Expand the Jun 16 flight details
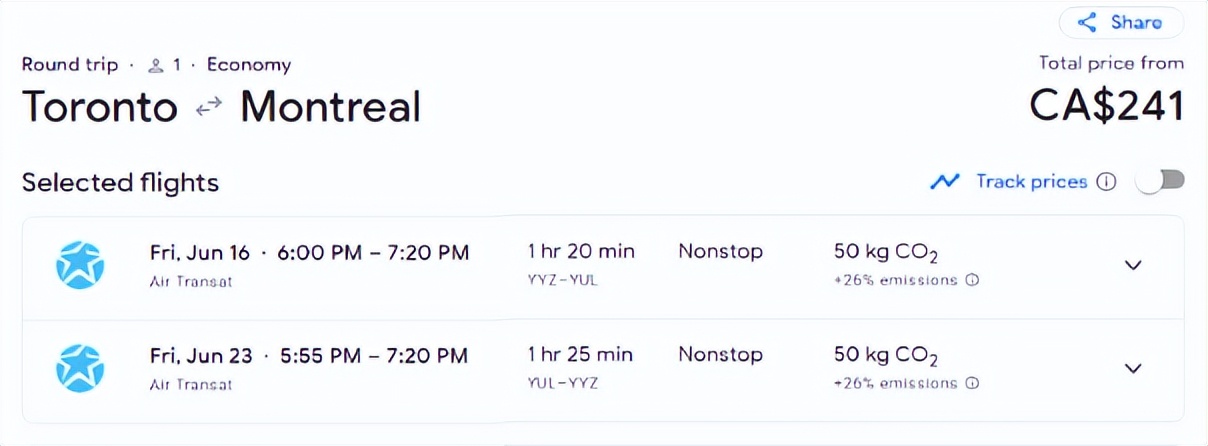 1132,265
